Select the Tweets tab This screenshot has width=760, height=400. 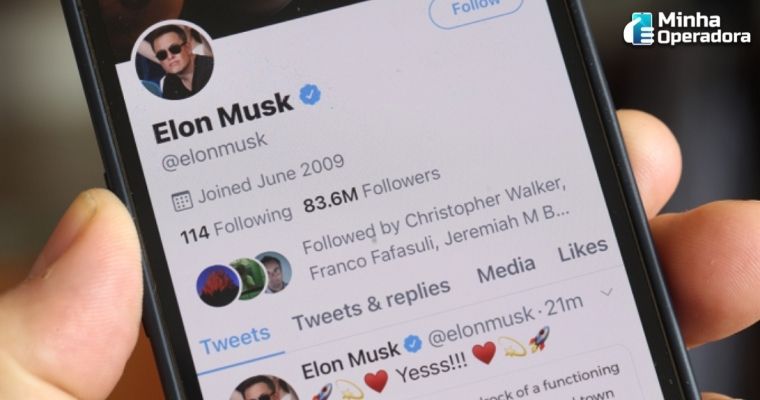pos(235,339)
